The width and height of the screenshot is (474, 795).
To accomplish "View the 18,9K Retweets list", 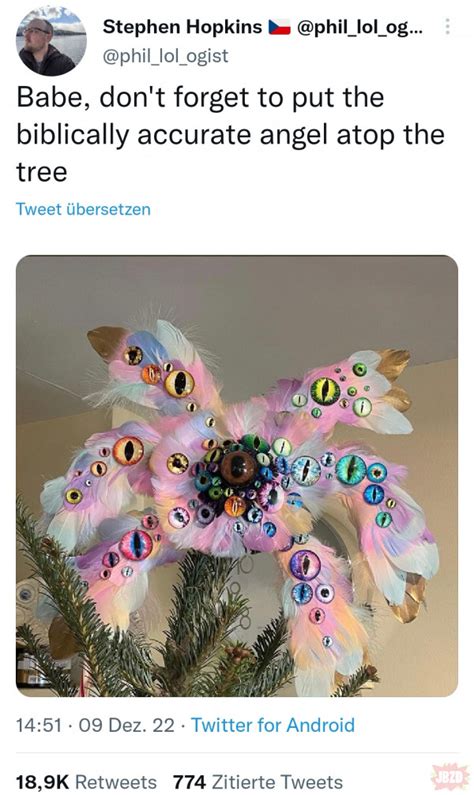I will [x=86, y=782].
